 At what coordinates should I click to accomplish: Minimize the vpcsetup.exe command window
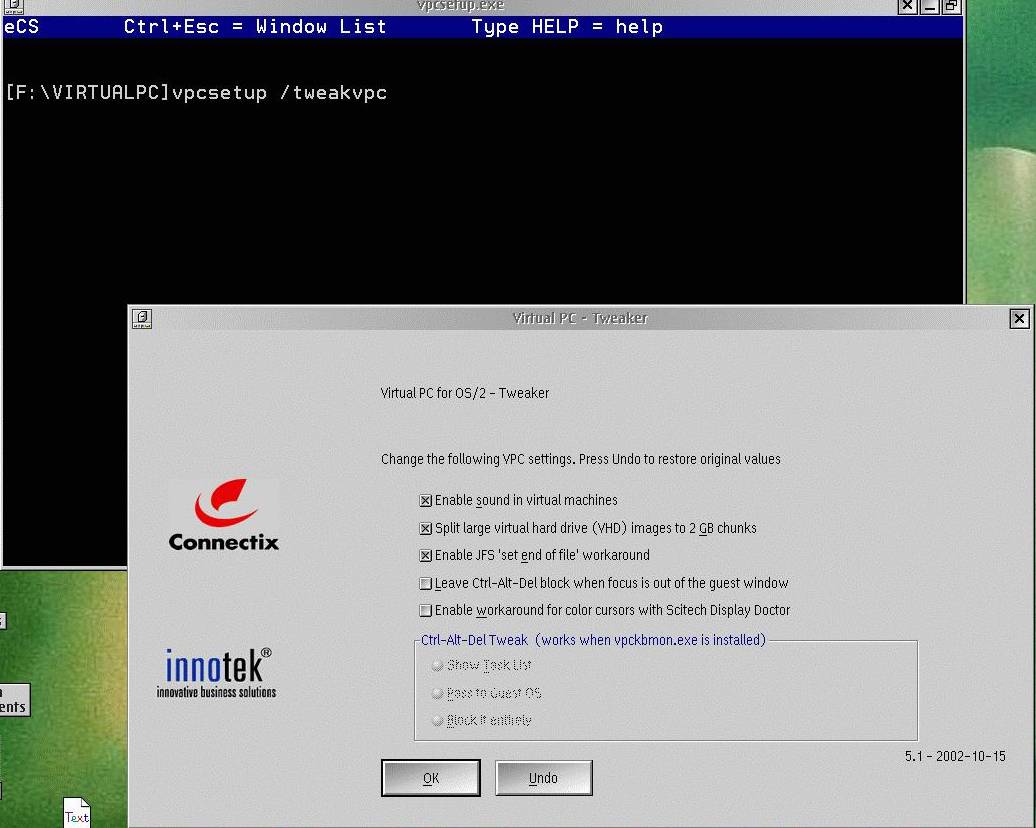(930, 7)
